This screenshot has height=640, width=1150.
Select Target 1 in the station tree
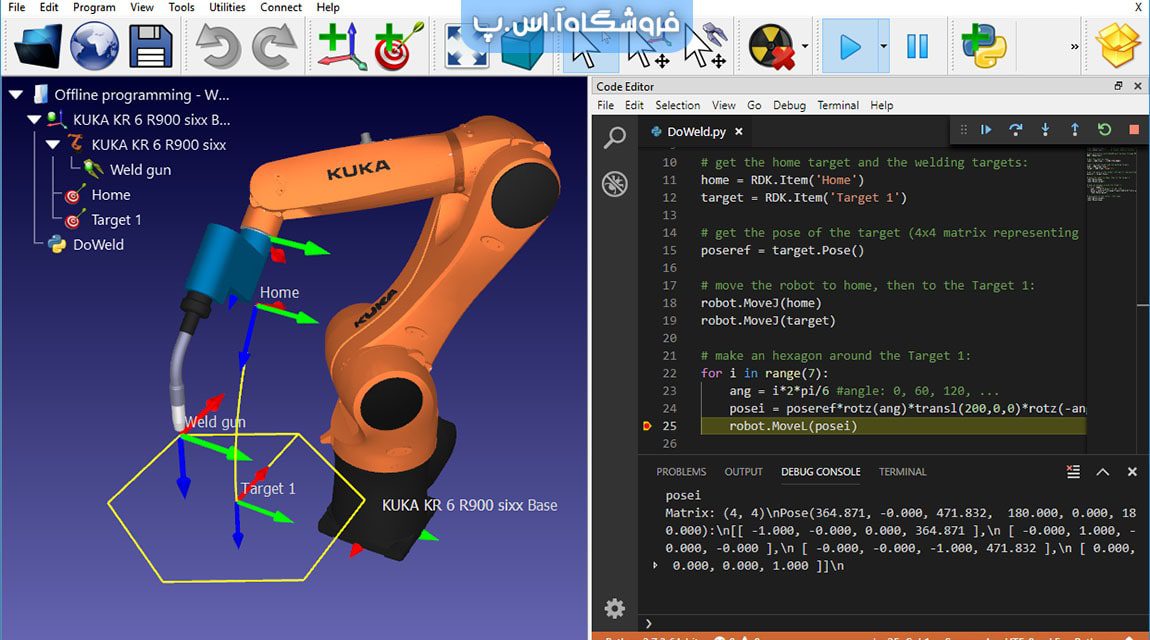point(116,220)
